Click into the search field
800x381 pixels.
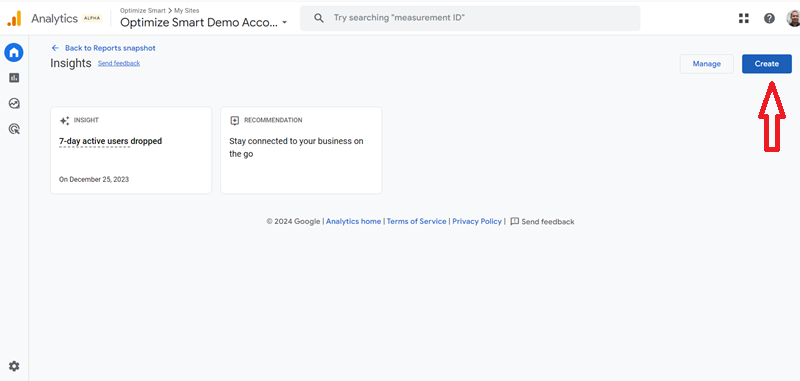470,18
